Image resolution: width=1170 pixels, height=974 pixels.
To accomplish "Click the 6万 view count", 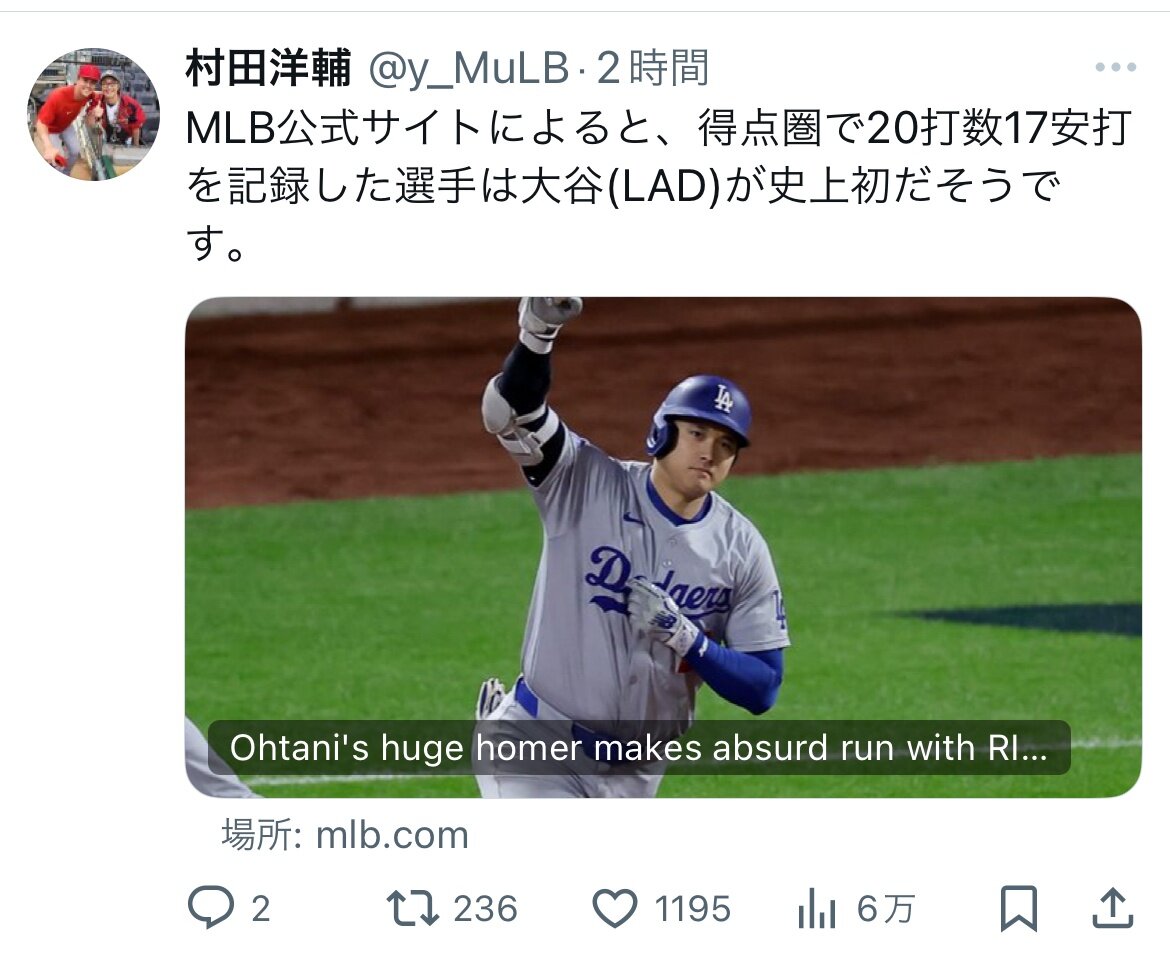I will click(x=885, y=909).
